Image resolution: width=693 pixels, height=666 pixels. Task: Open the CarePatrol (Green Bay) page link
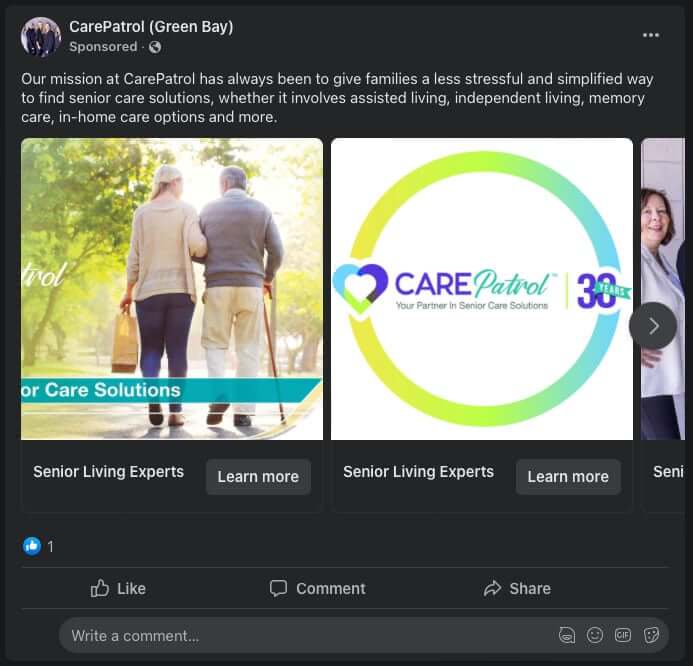coord(151,27)
